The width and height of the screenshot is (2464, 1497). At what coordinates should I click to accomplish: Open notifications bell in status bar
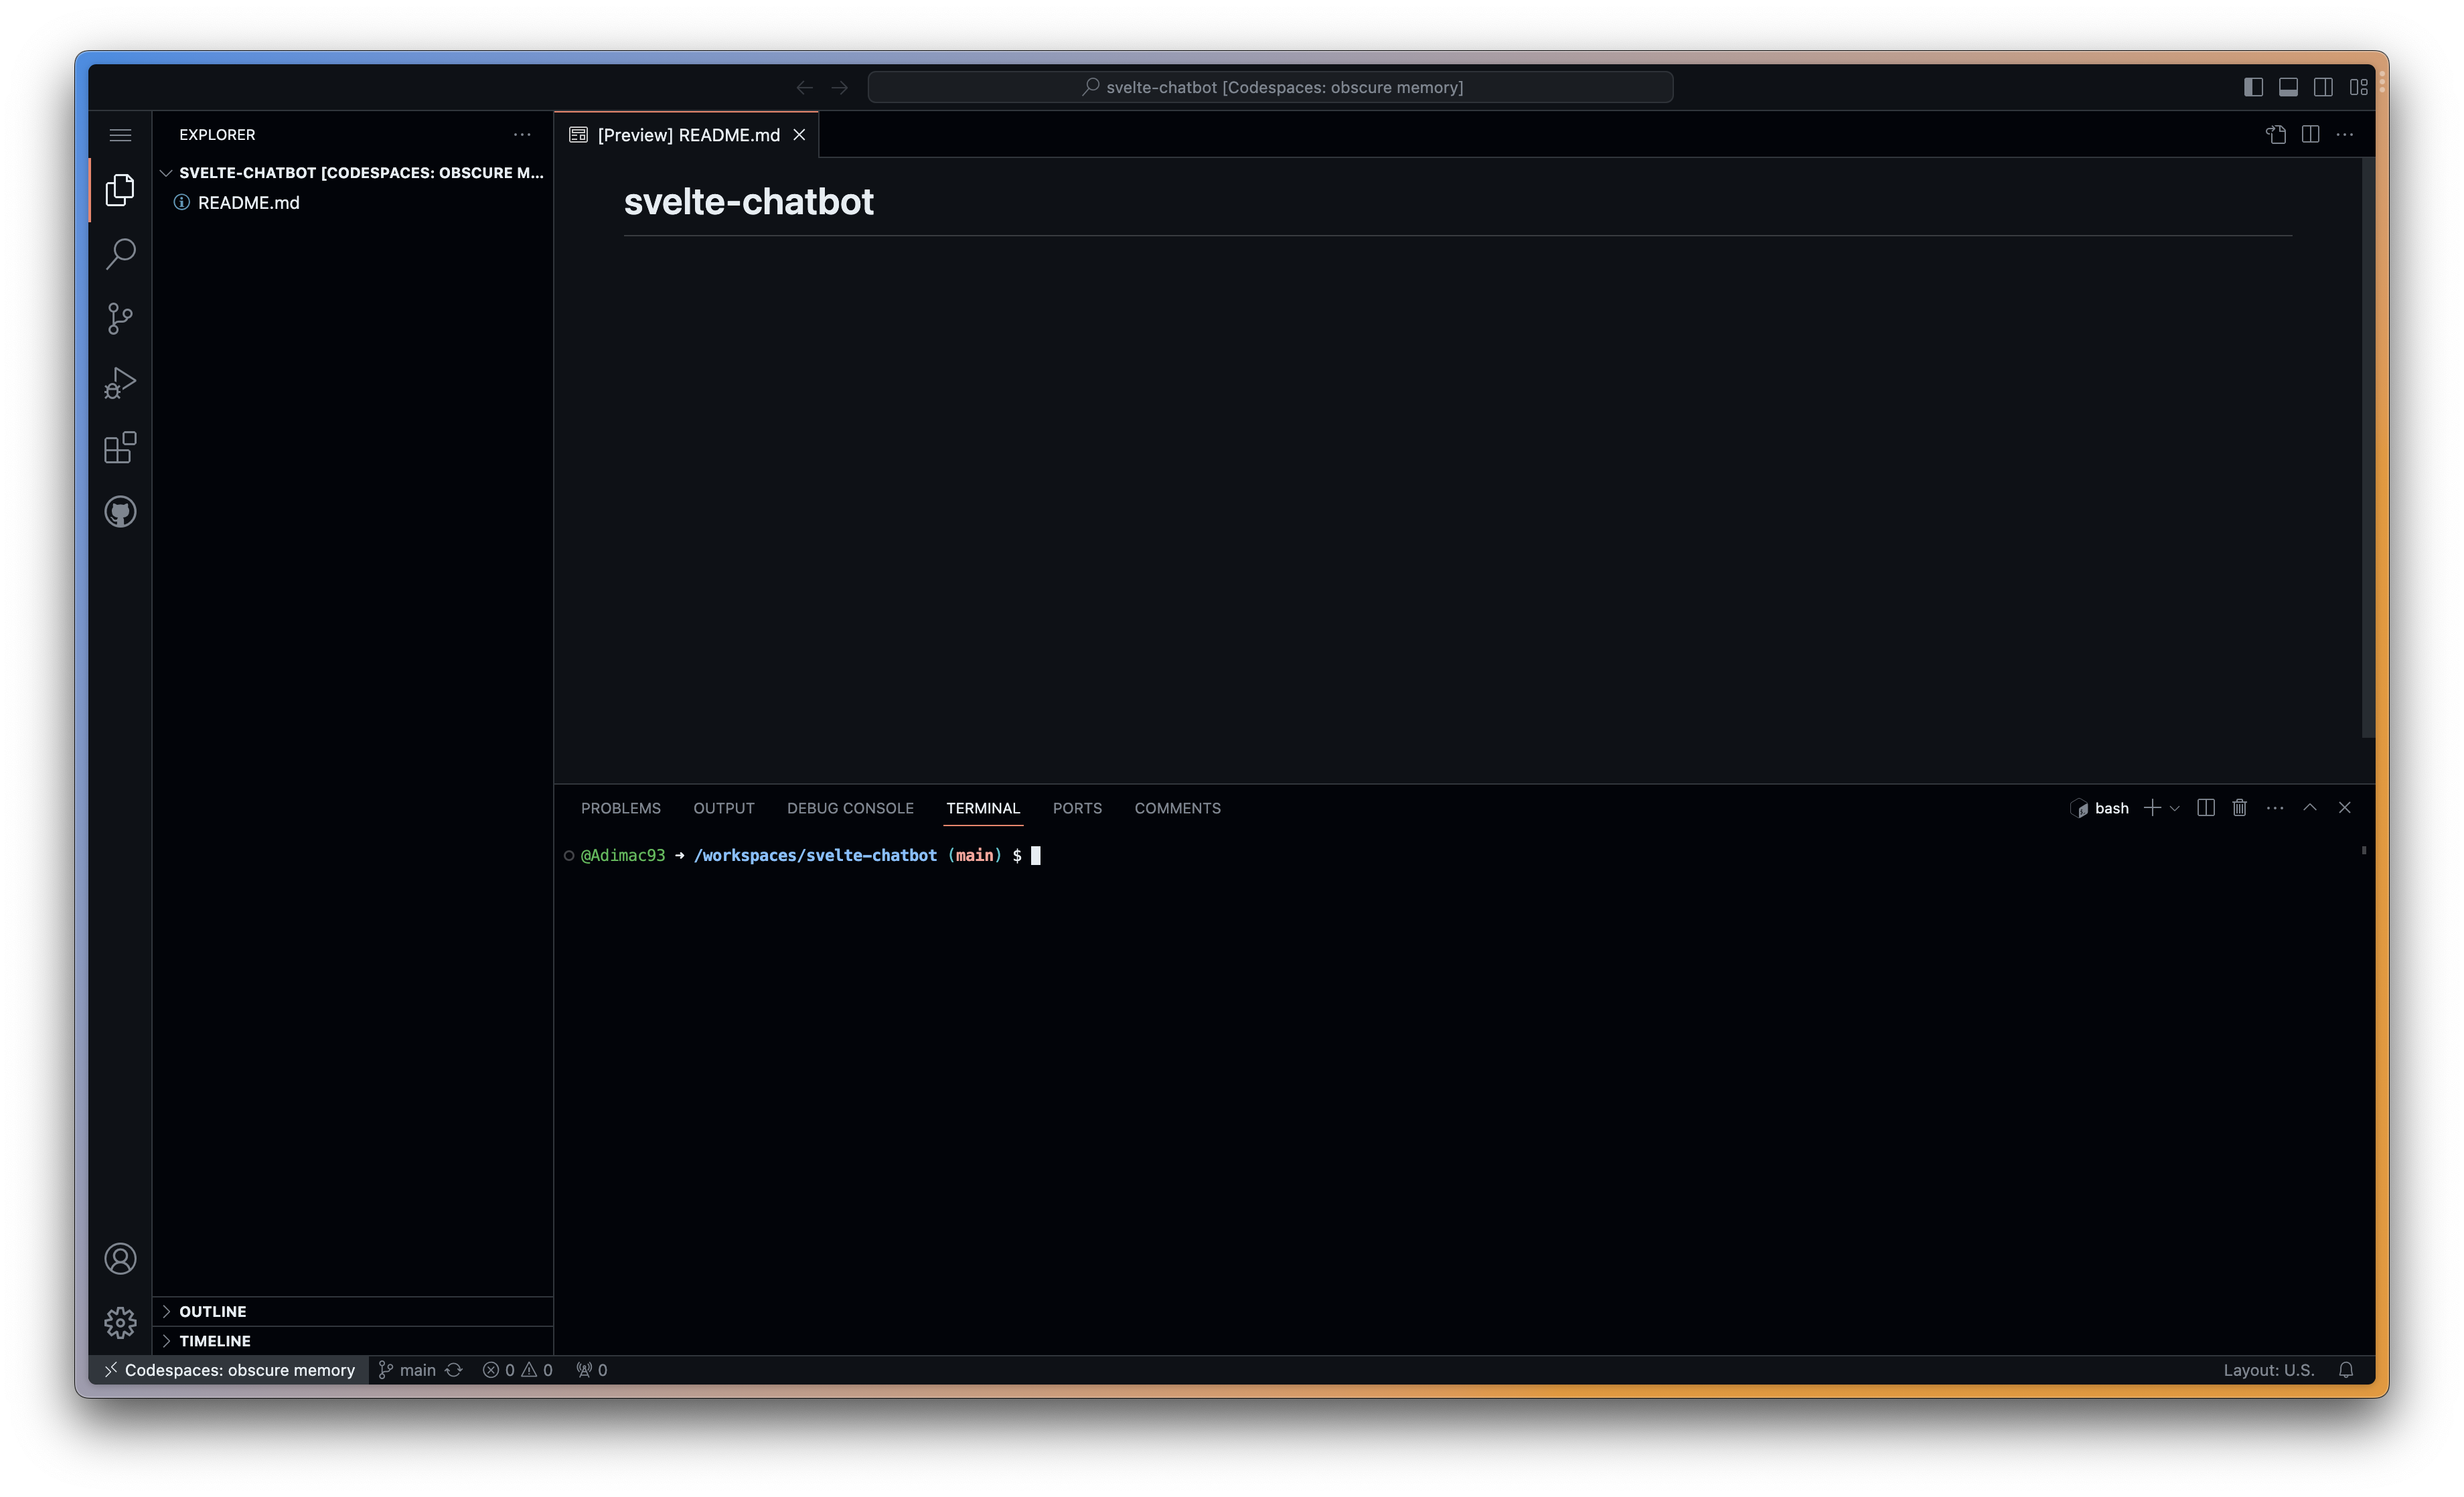pyautogui.click(x=2346, y=1369)
